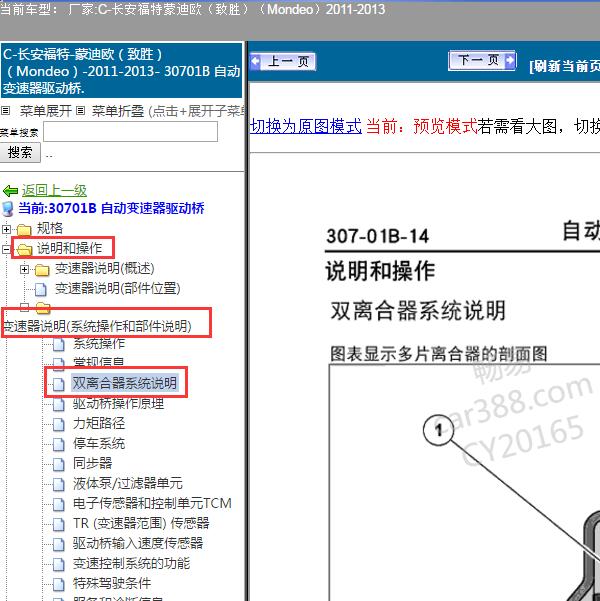Viewport: 600px width, 601px height.
Task: Click 返回上一级 link
Action: (x=54, y=190)
